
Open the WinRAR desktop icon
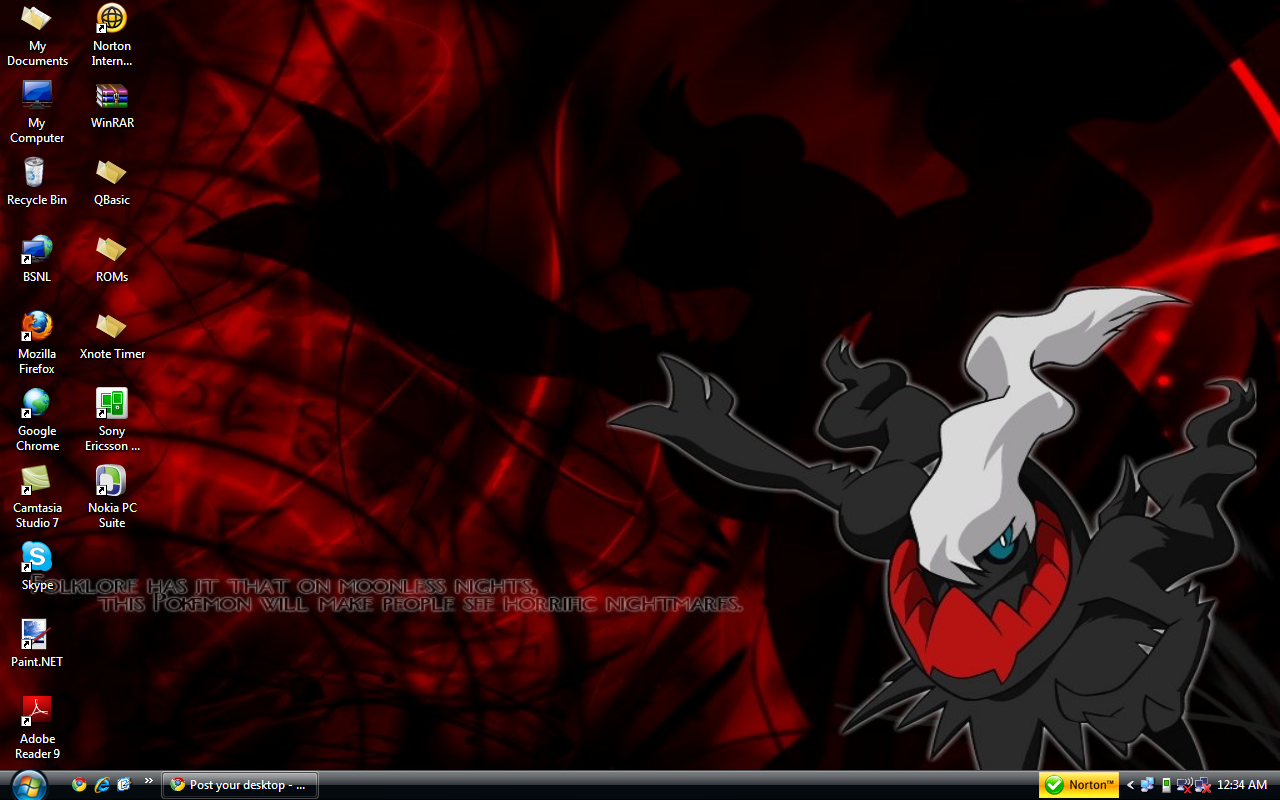point(111,97)
